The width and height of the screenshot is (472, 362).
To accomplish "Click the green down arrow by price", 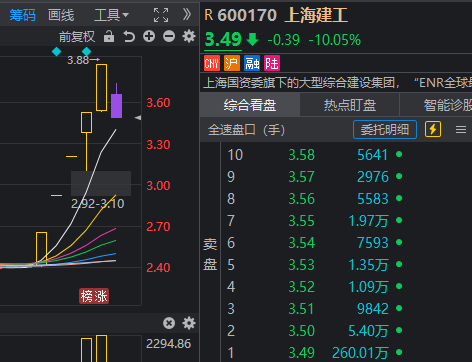I will click(x=253, y=39).
